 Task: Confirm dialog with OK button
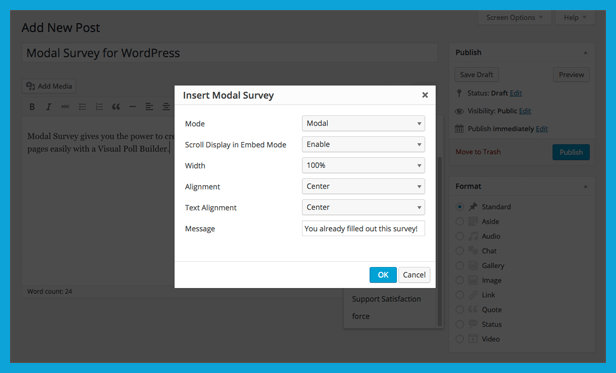click(x=383, y=275)
